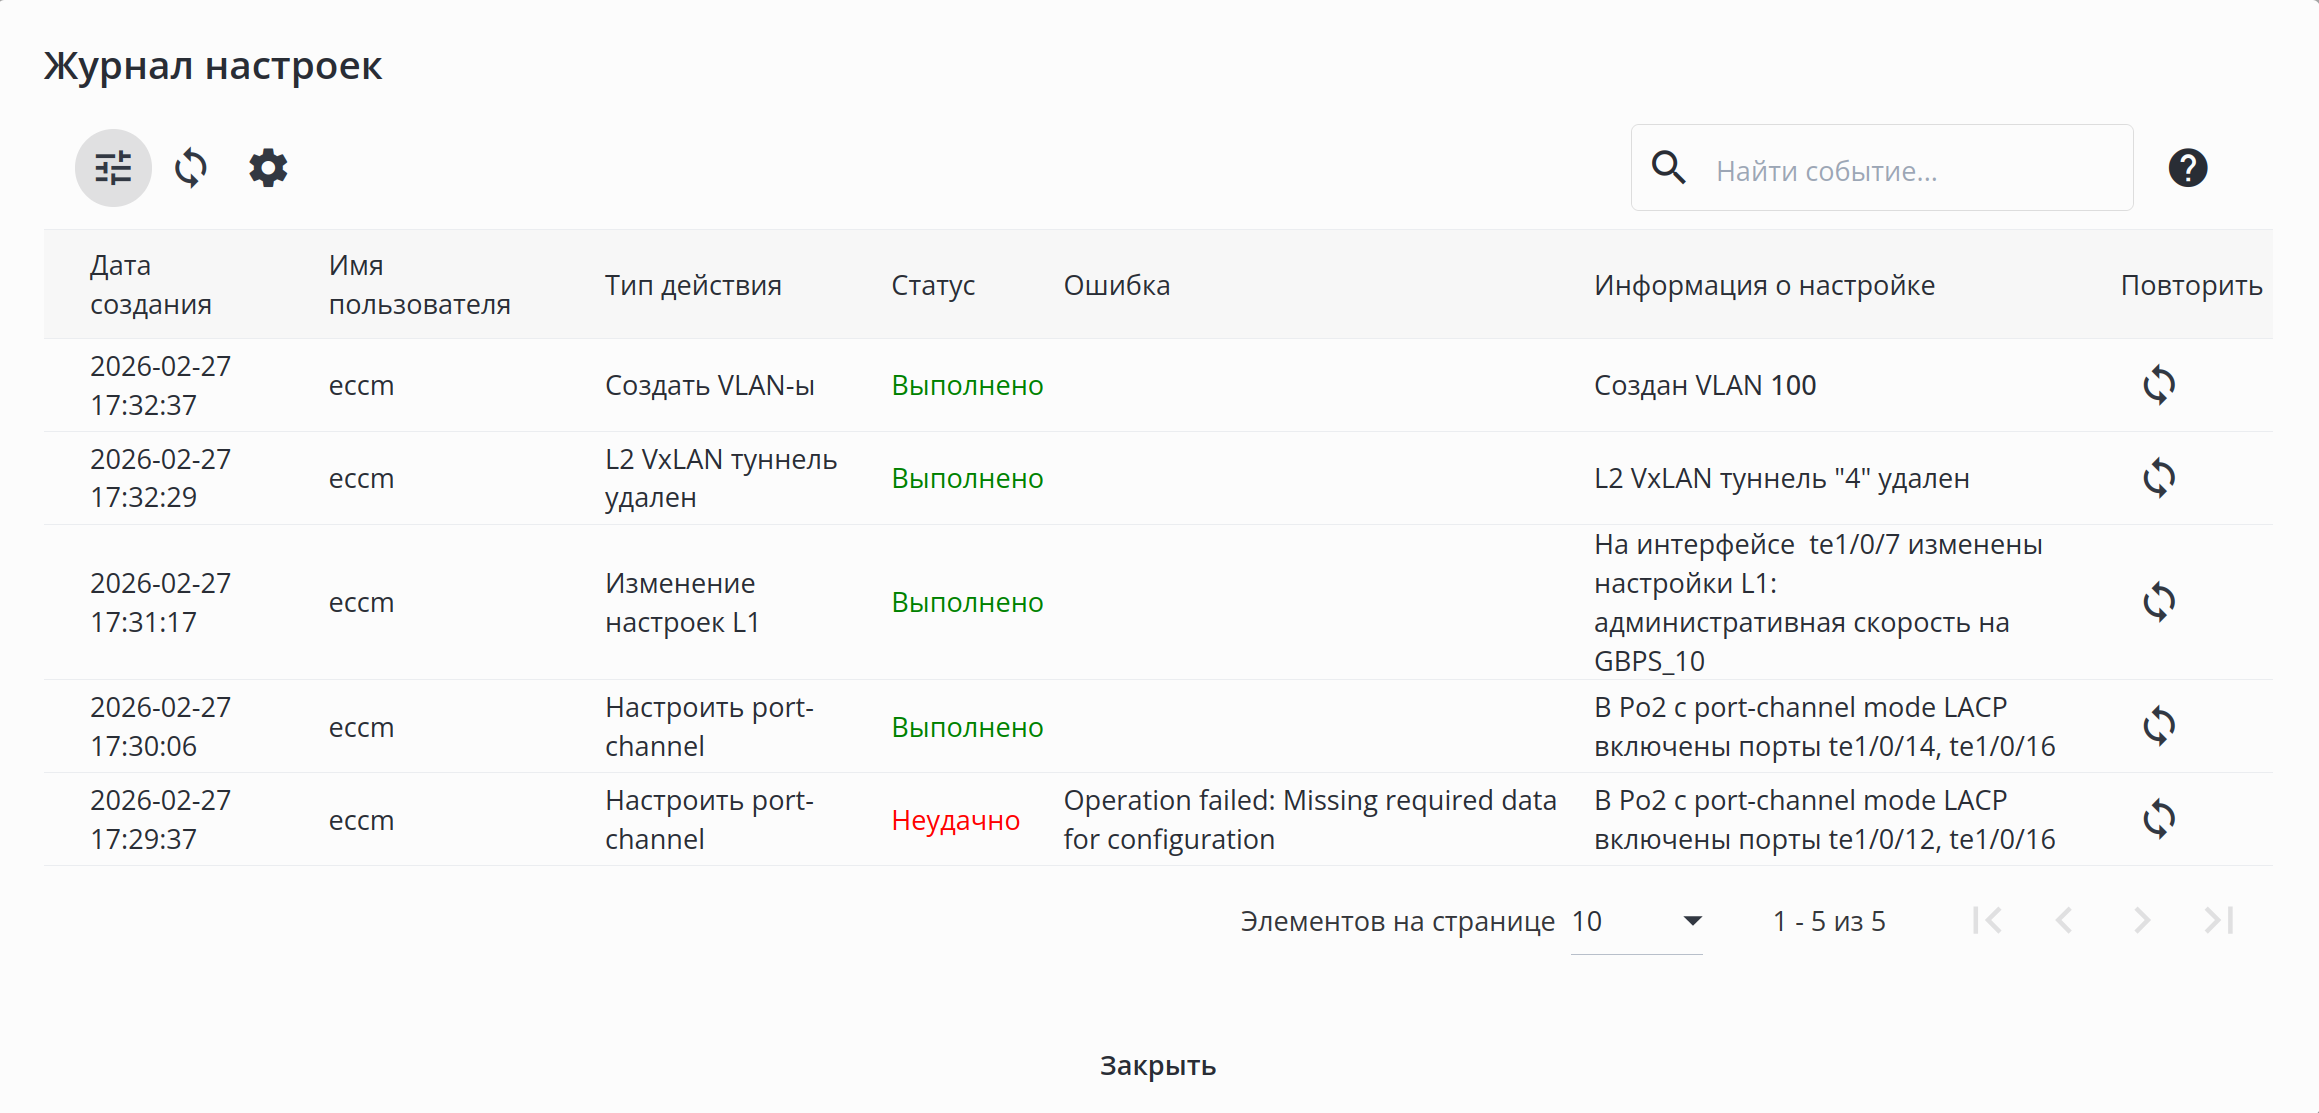Sort by "Статус" column header
The width and height of the screenshot is (2319, 1113).
click(932, 285)
